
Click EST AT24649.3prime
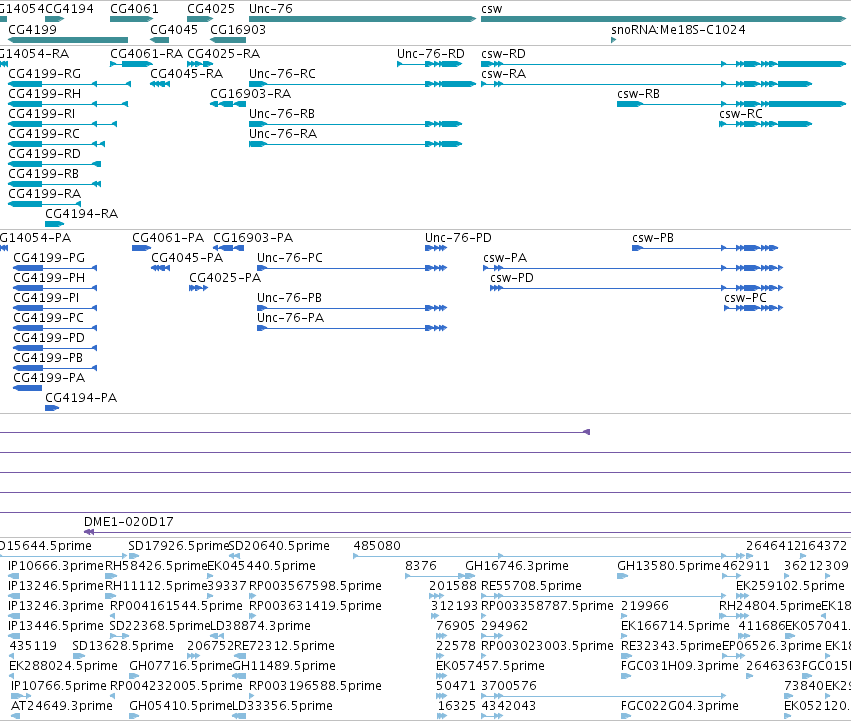62,706
